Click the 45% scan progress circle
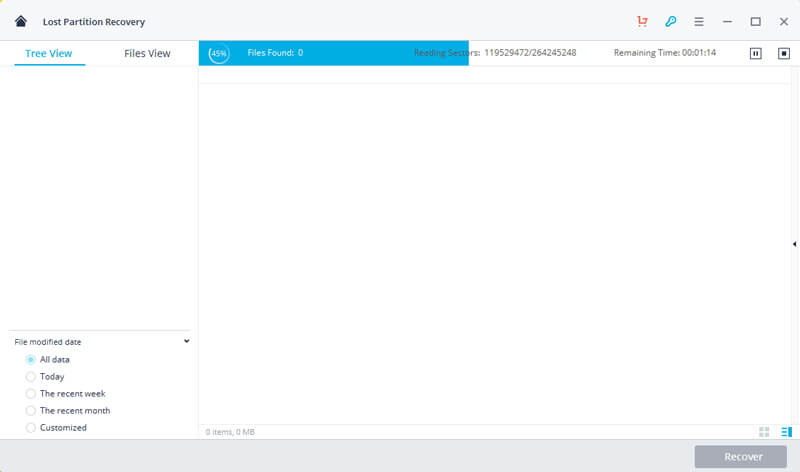Image resolution: width=800 pixels, height=472 pixels. 219,53
